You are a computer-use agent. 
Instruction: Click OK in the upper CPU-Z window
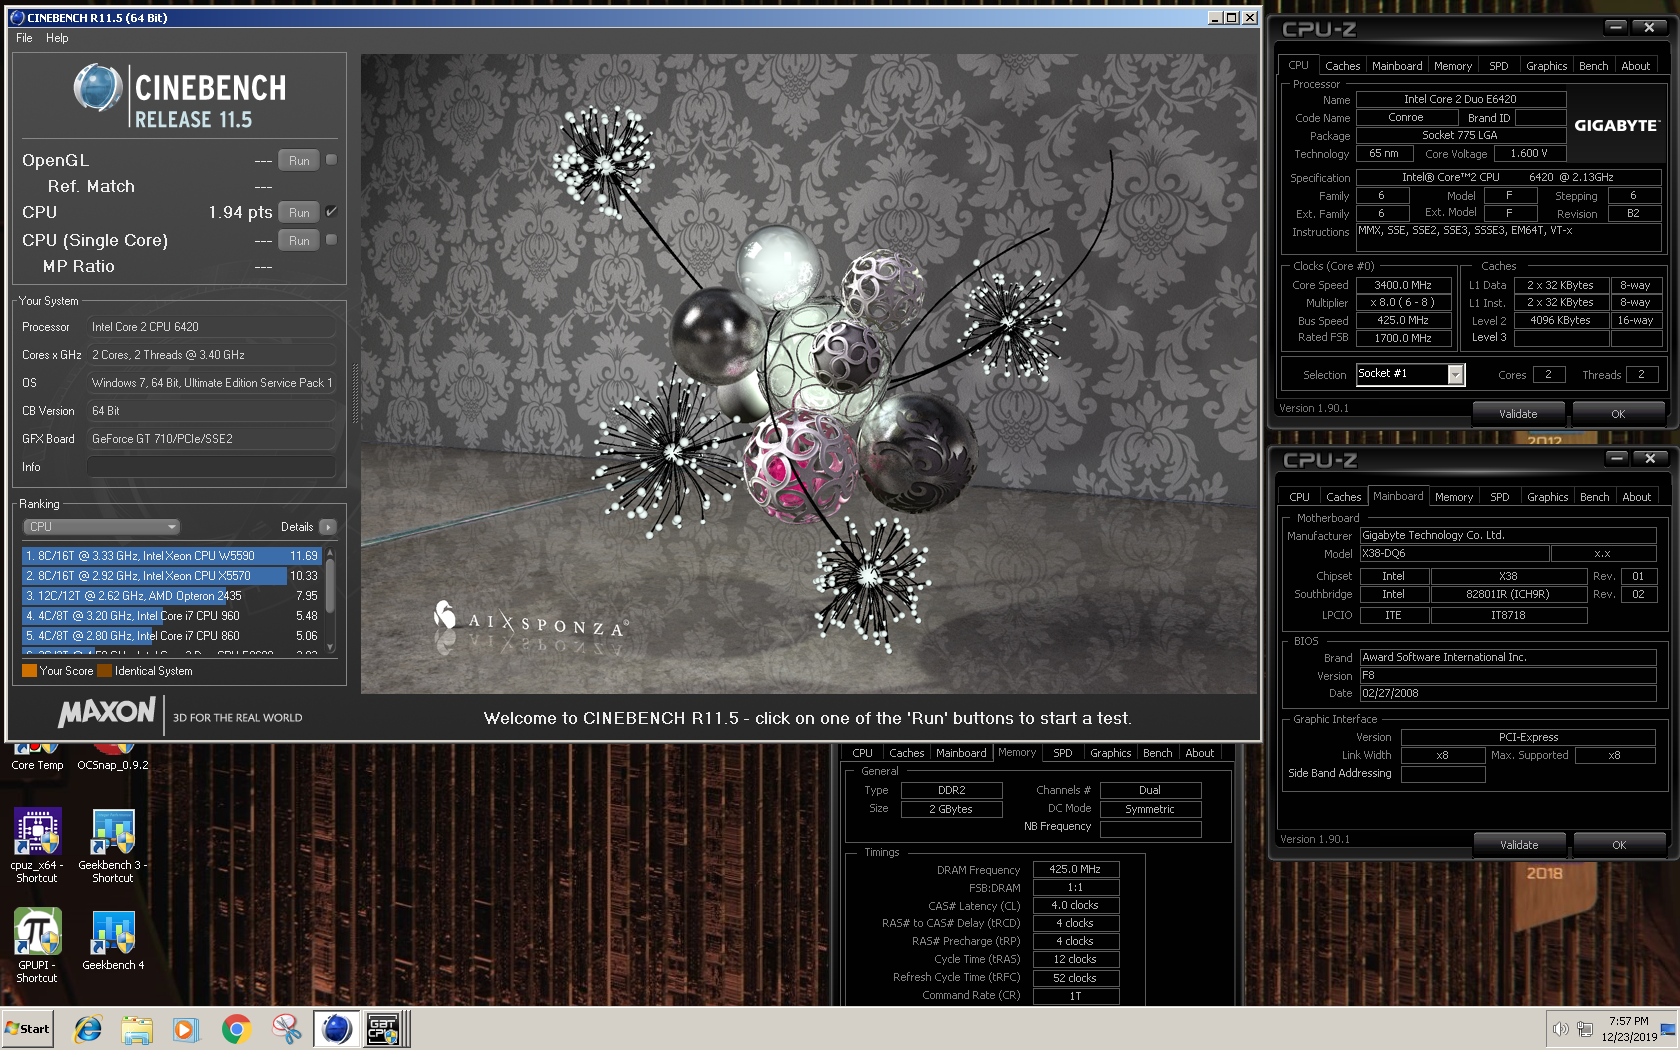point(1618,414)
